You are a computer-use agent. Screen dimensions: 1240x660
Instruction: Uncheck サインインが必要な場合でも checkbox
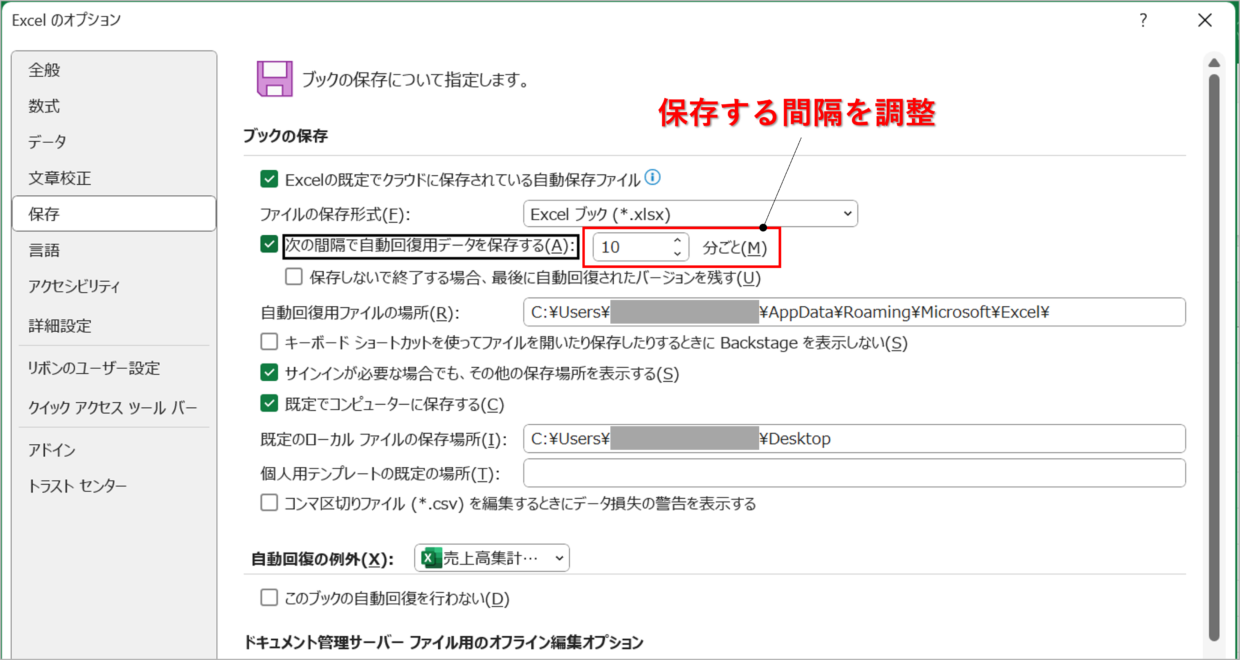point(268,374)
